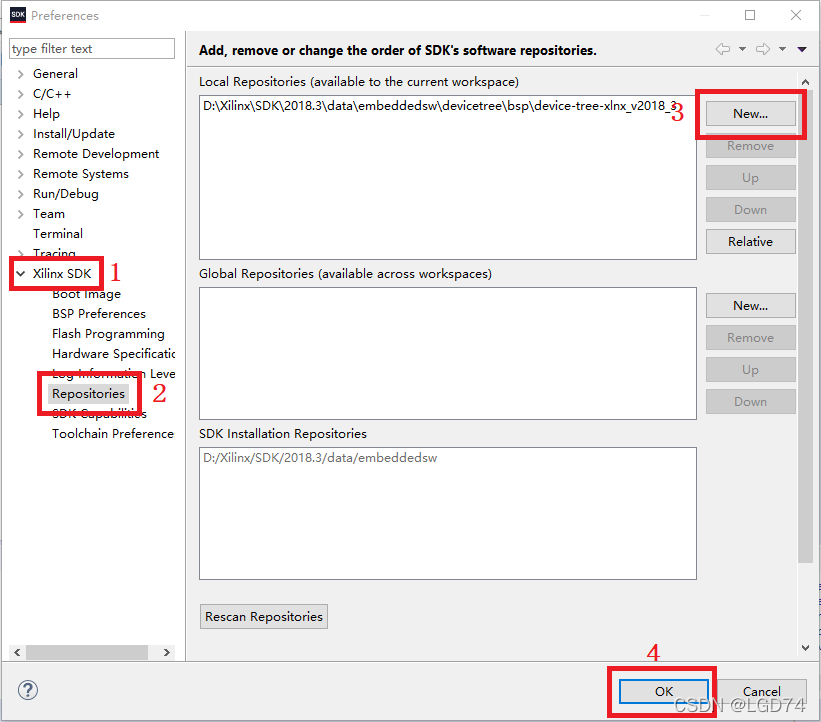The image size is (821, 722).
Task: Click the SDK icon in title bar
Action: pyautogui.click(x=18, y=15)
